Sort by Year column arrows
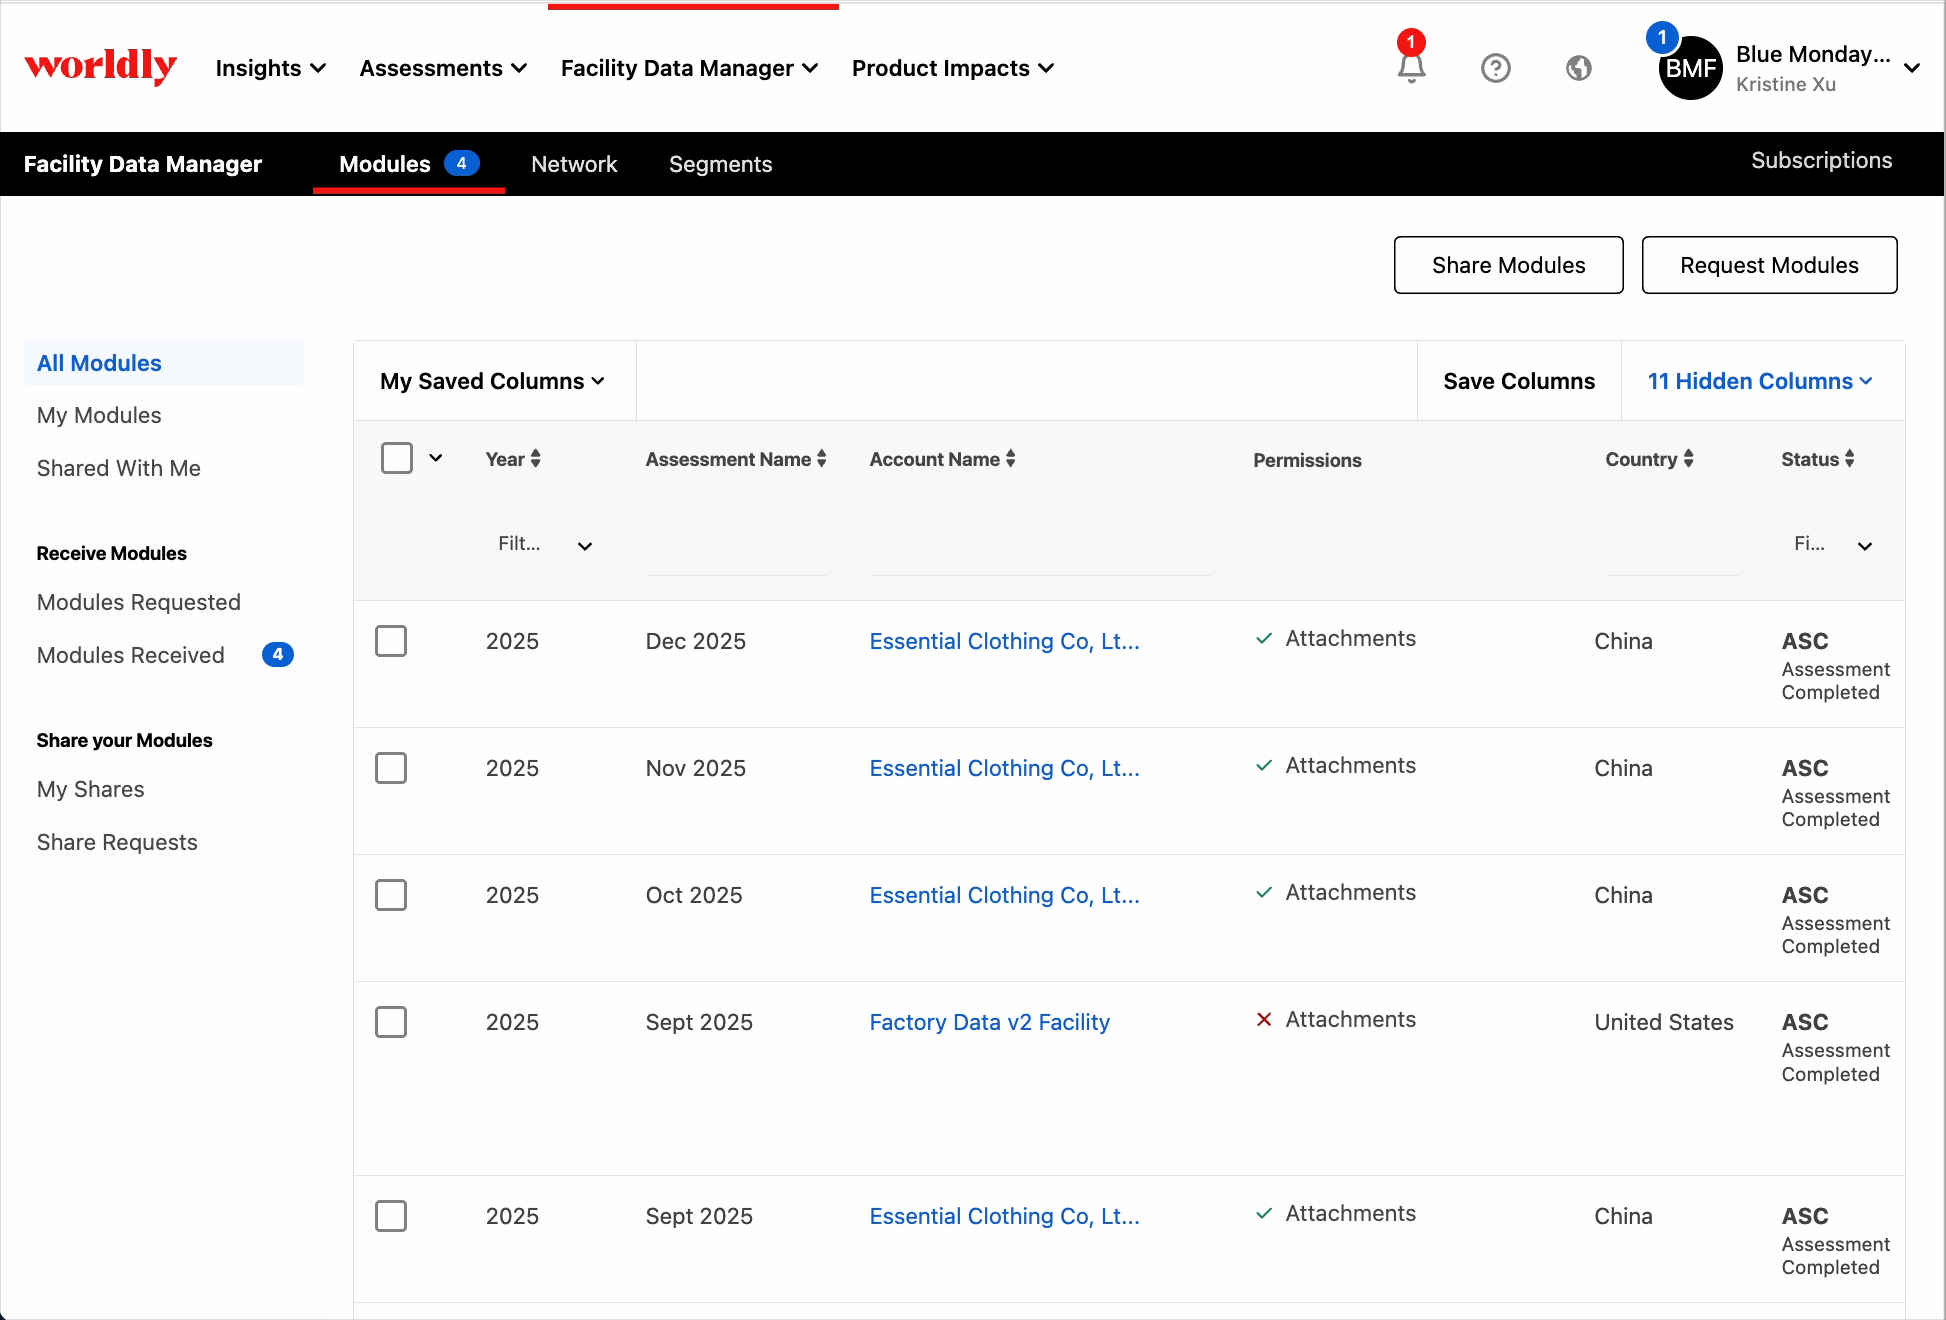 [x=536, y=458]
